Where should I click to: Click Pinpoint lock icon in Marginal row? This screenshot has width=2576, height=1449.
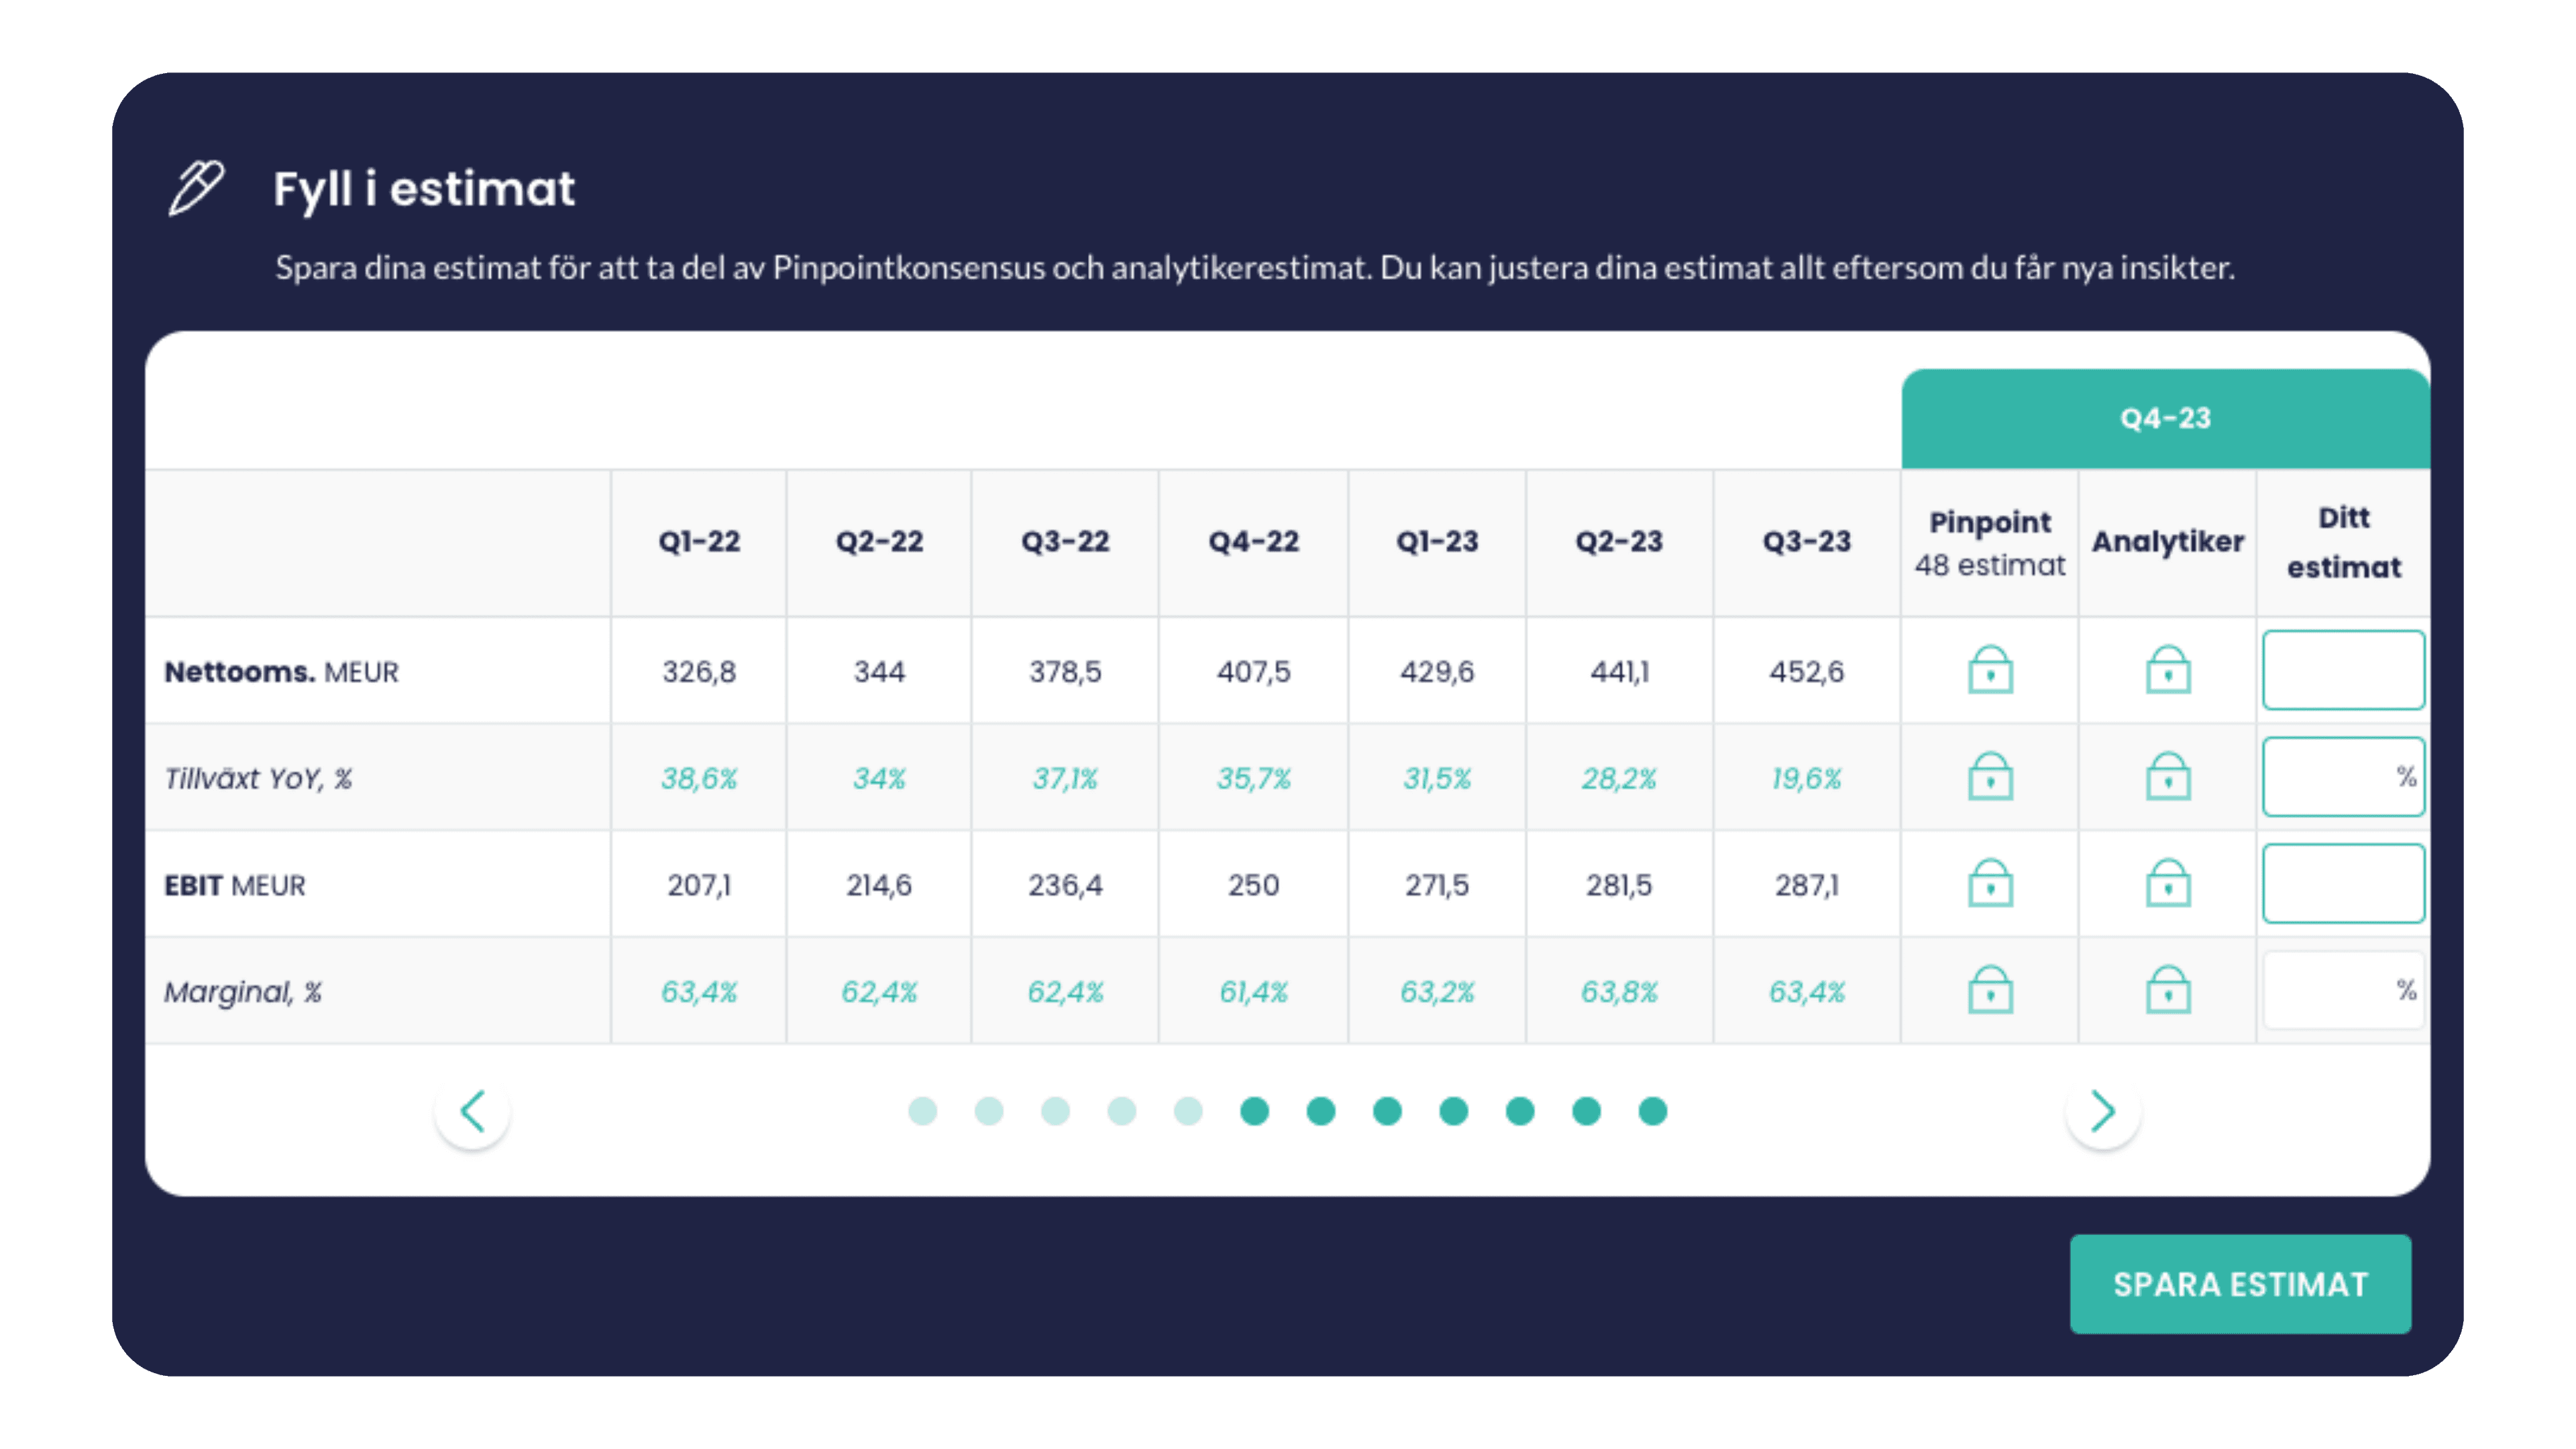pyautogui.click(x=1990, y=991)
